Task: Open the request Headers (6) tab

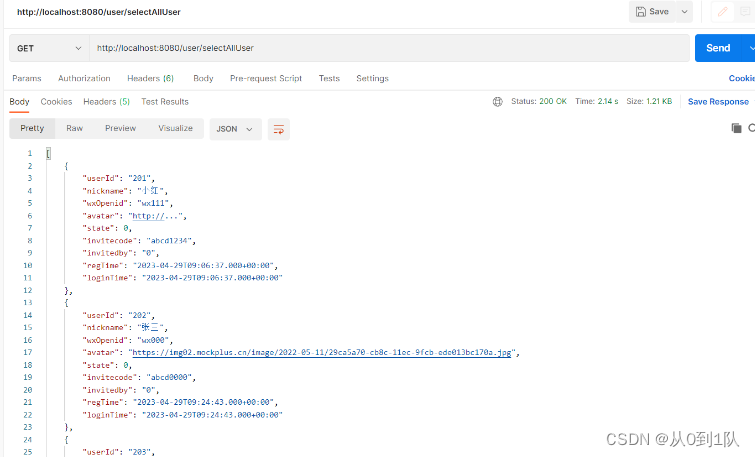Action: pos(150,78)
